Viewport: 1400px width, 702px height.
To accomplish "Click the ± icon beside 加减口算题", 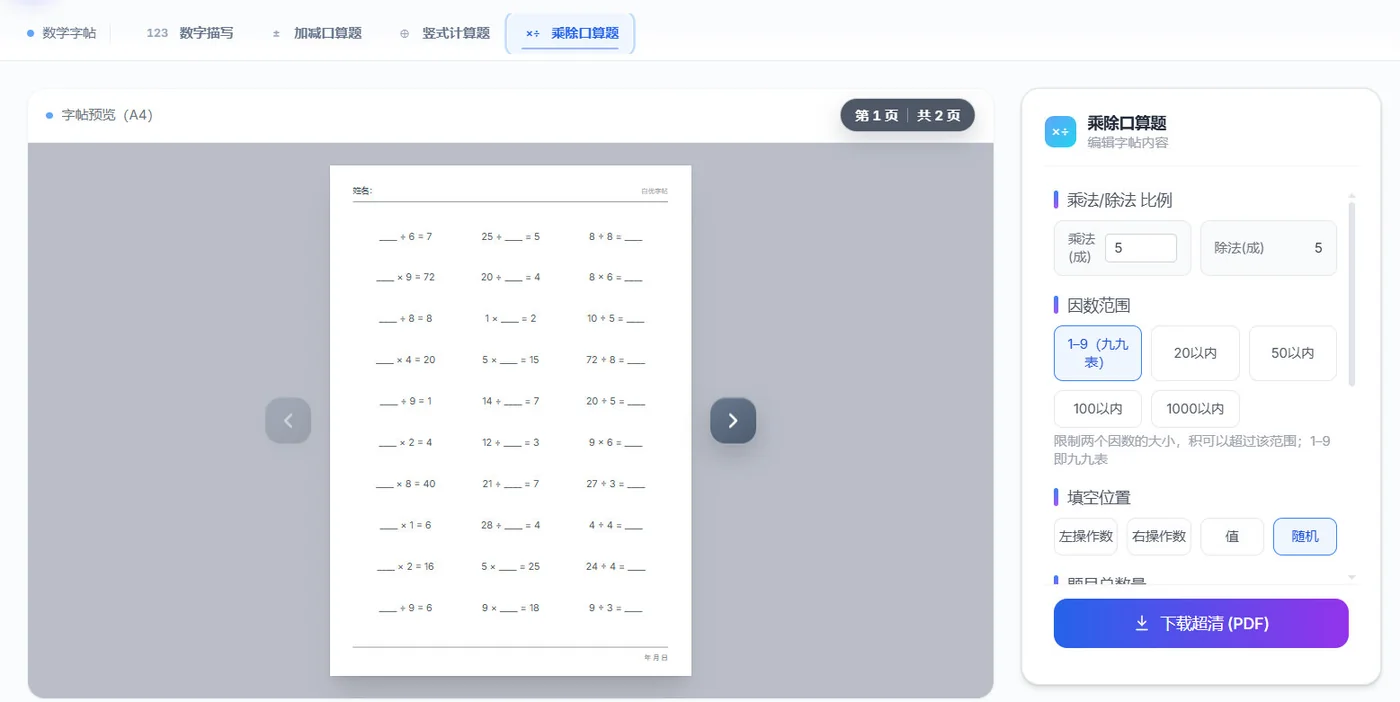I will (x=276, y=33).
